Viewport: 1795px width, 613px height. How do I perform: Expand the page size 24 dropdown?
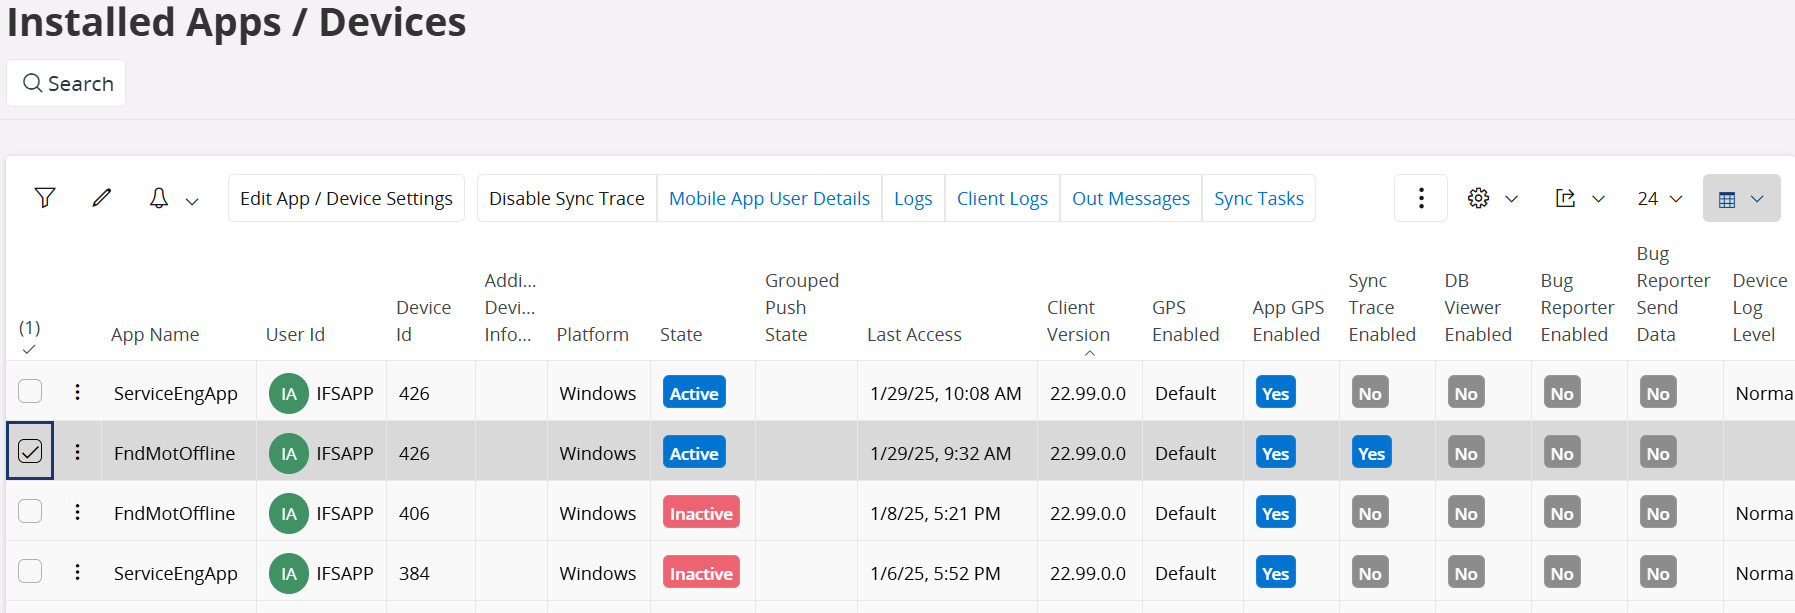[x=1660, y=198]
